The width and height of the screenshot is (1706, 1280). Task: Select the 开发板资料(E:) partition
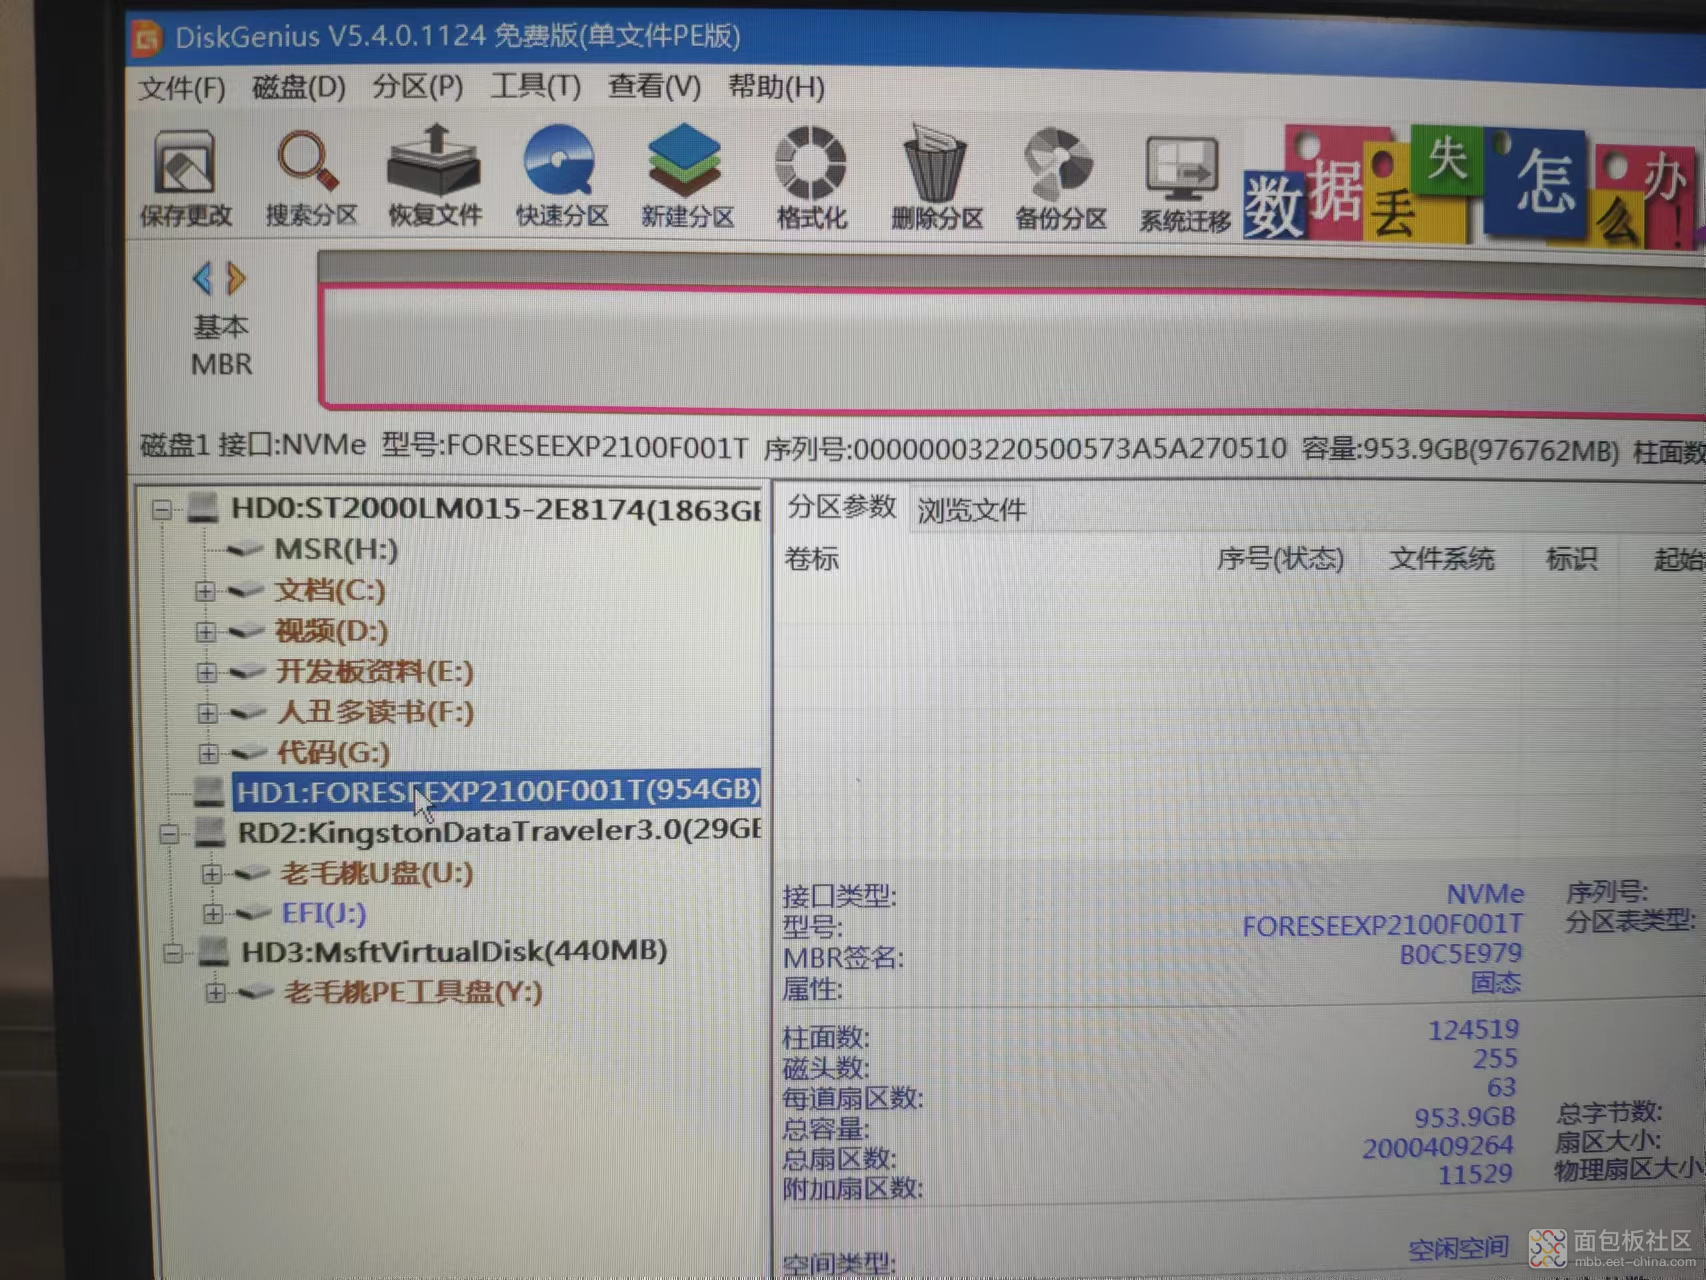coord(375,671)
